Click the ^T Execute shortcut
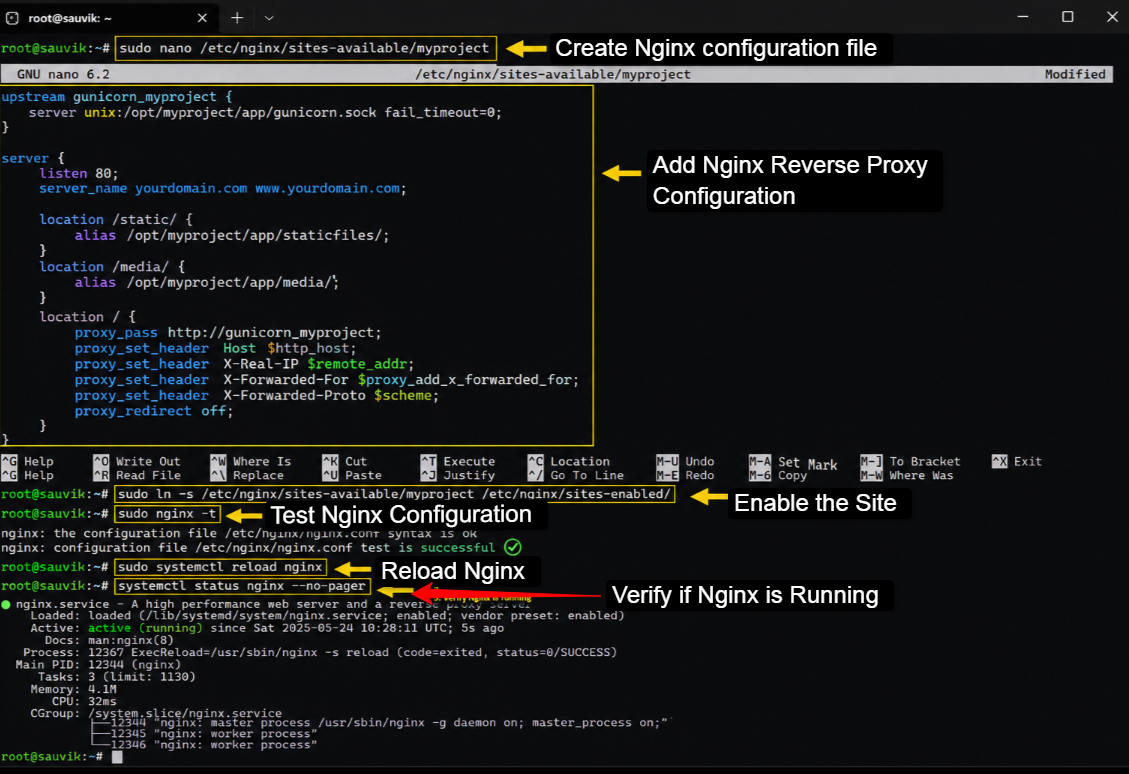 pyautogui.click(x=458, y=462)
